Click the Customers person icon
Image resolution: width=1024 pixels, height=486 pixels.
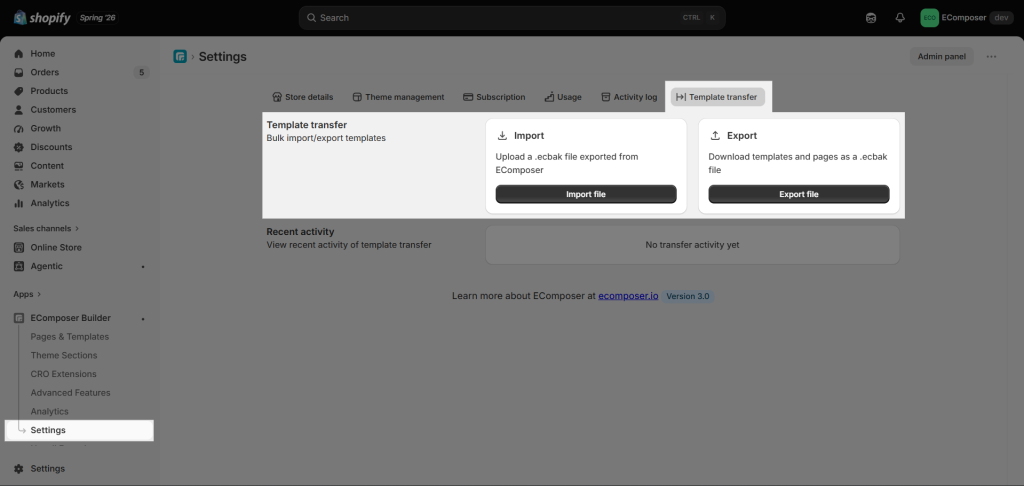pos(18,110)
